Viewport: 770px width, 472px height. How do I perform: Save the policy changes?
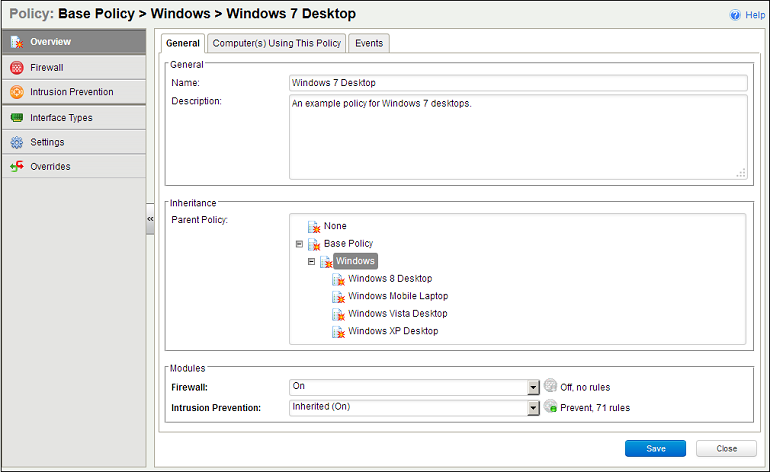(x=655, y=448)
